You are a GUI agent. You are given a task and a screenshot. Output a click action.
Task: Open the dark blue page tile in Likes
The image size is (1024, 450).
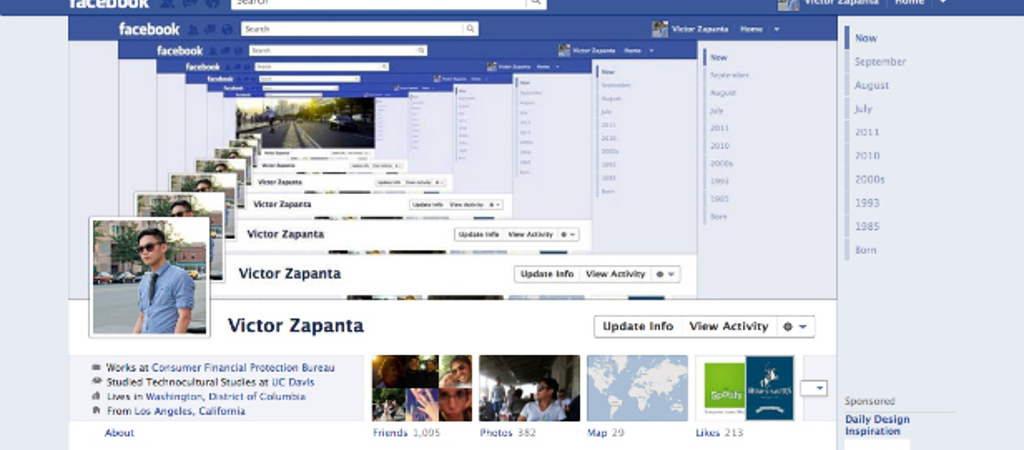coord(769,388)
